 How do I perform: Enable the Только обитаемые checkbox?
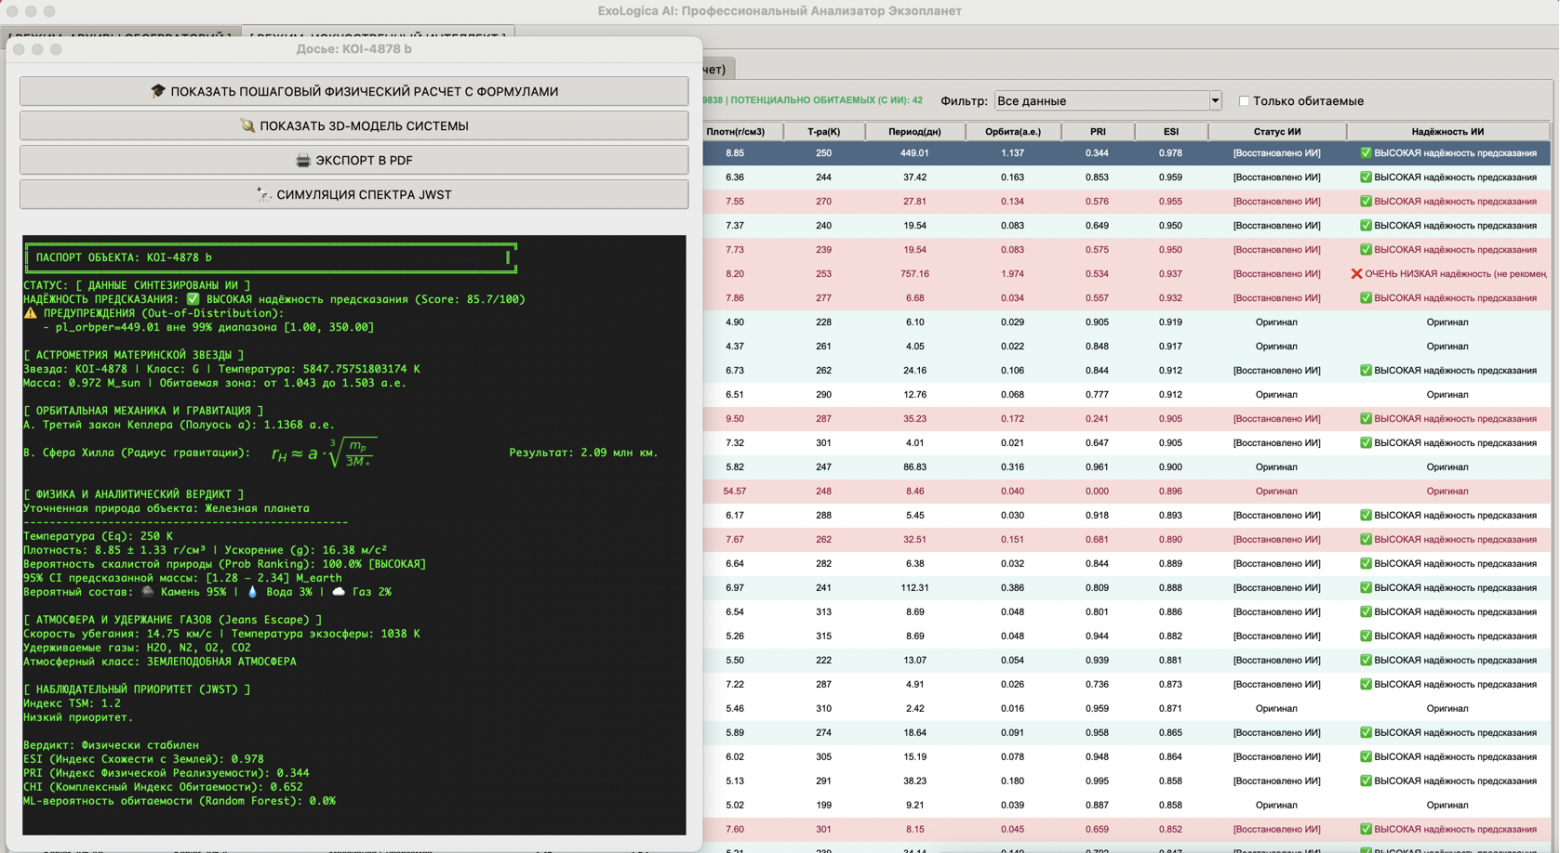tap(1244, 101)
